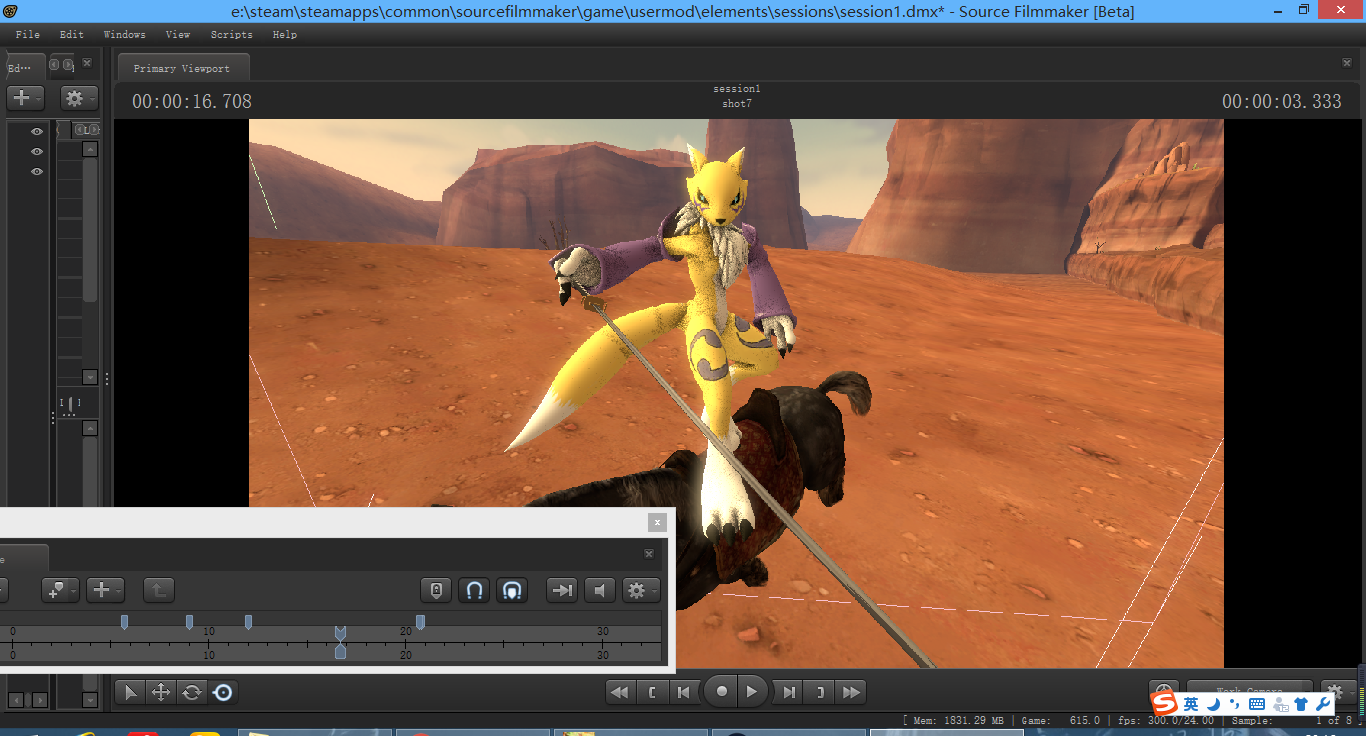The width and height of the screenshot is (1366, 736).
Task: Rewind using the double-left-arrow button
Action: 620,691
